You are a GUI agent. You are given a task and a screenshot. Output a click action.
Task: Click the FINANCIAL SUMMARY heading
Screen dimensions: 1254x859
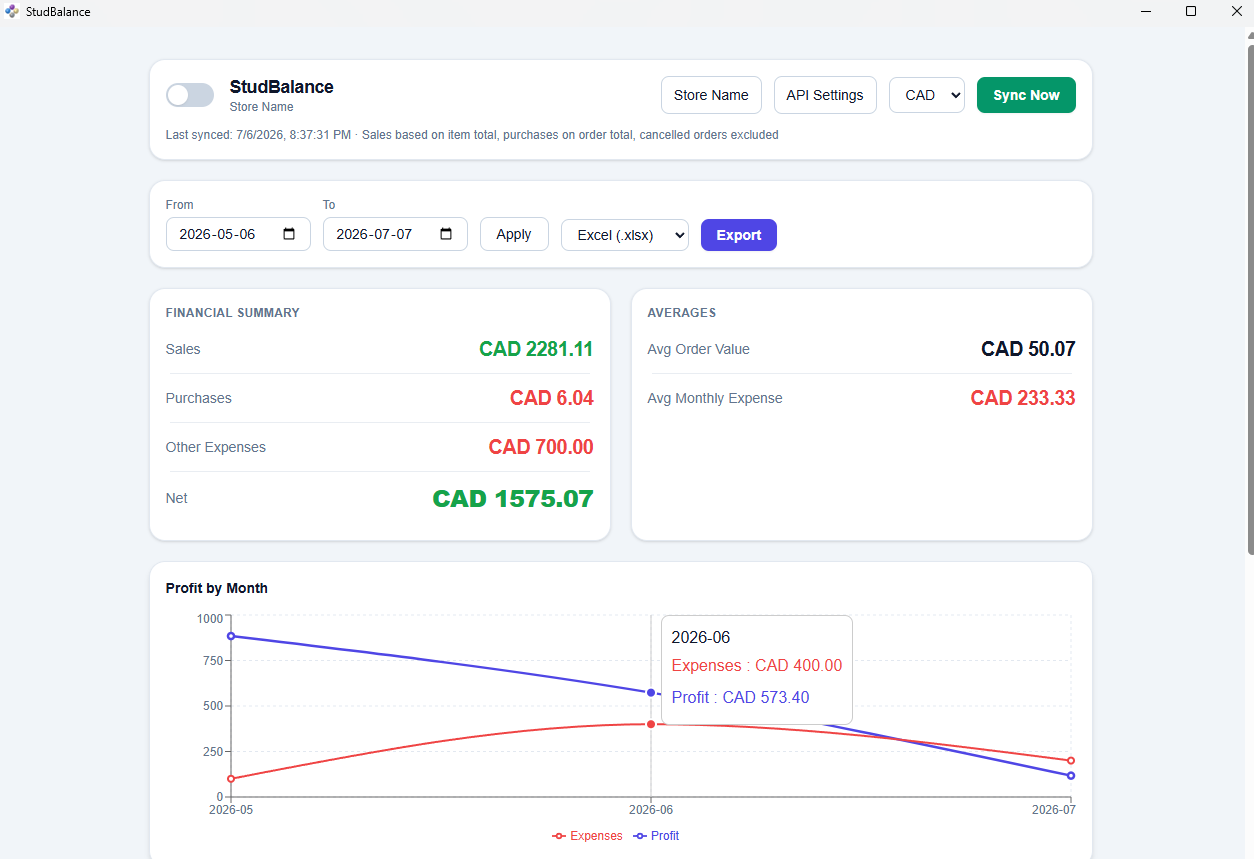tap(233, 313)
